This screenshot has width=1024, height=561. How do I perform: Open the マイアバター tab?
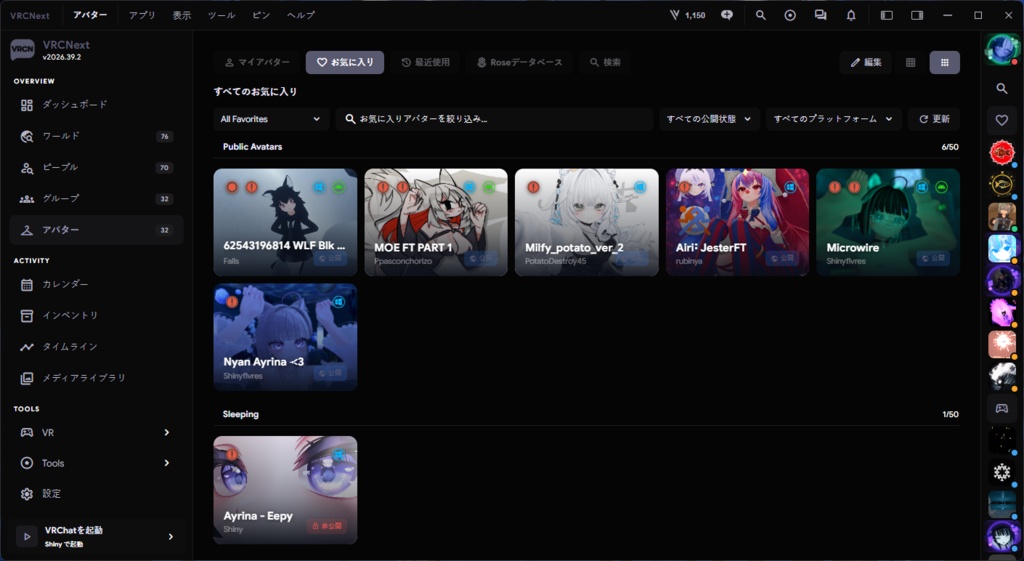coord(257,63)
